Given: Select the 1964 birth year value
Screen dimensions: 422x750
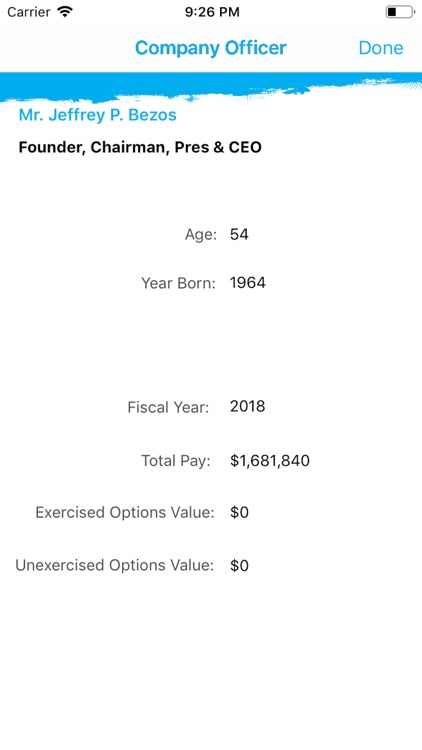Looking at the screenshot, I should point(248,283).
